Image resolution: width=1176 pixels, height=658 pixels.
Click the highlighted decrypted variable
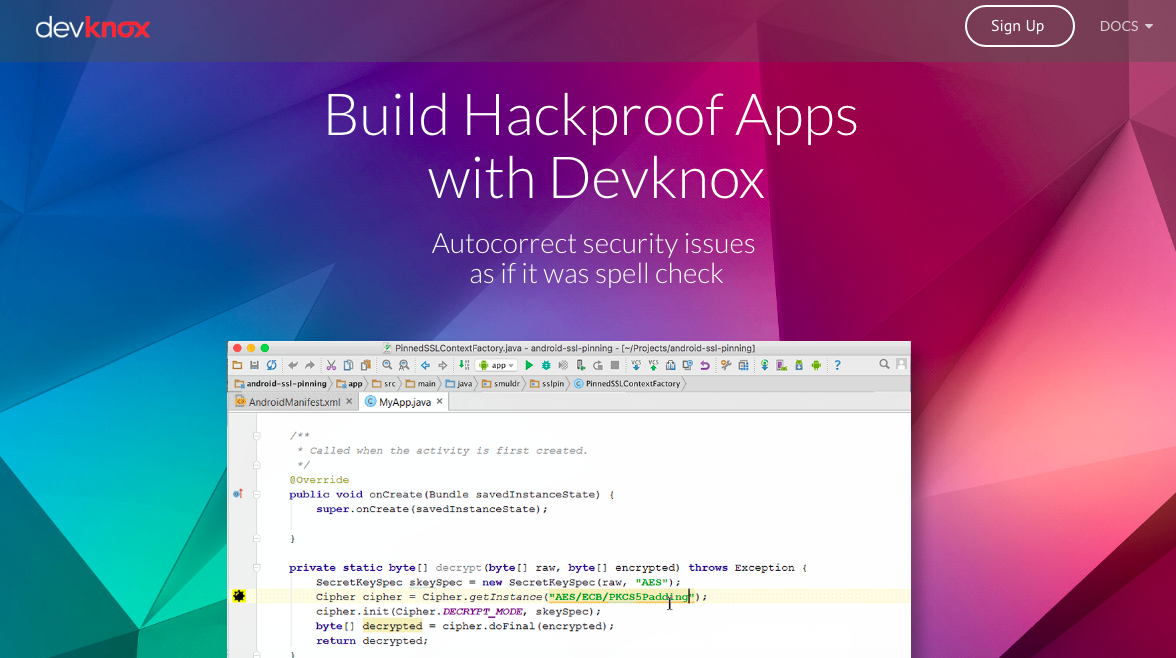392,626
